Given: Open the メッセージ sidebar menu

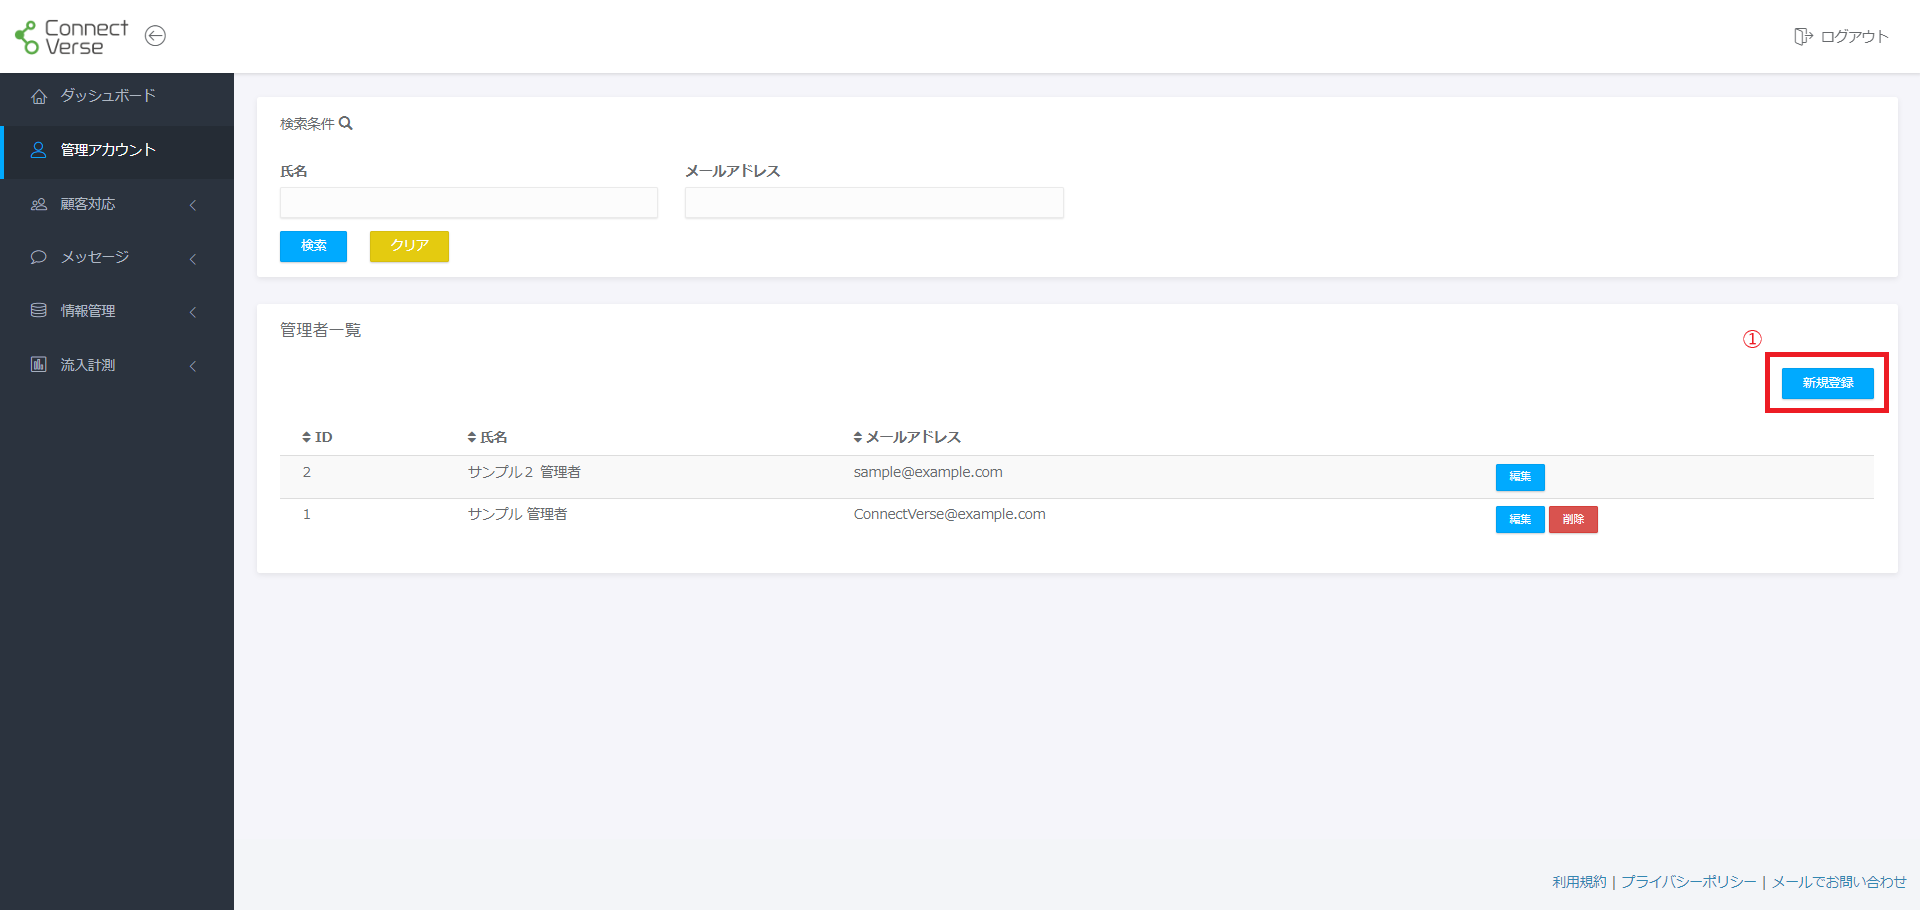Looking at the screenshot, I should 117,257.
